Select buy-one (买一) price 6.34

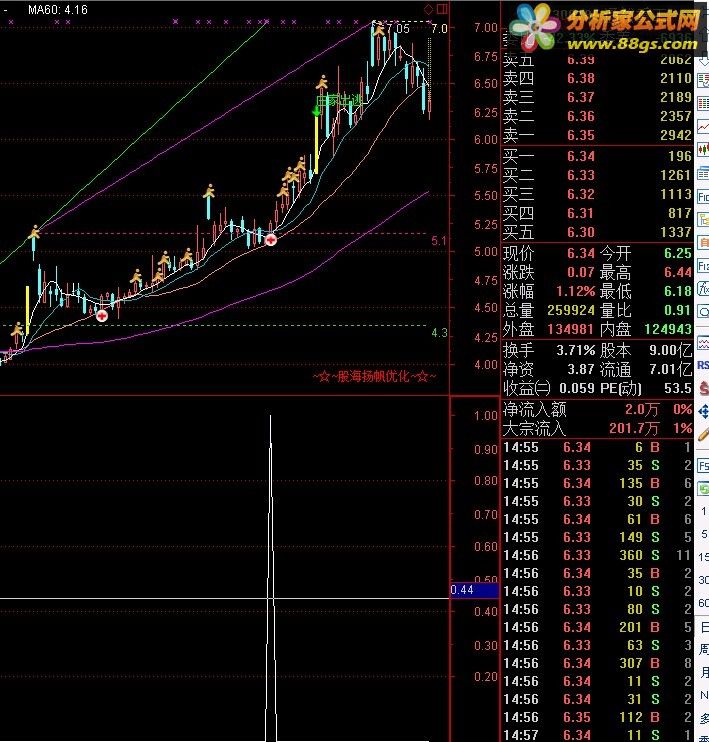[x=580, y=156]
